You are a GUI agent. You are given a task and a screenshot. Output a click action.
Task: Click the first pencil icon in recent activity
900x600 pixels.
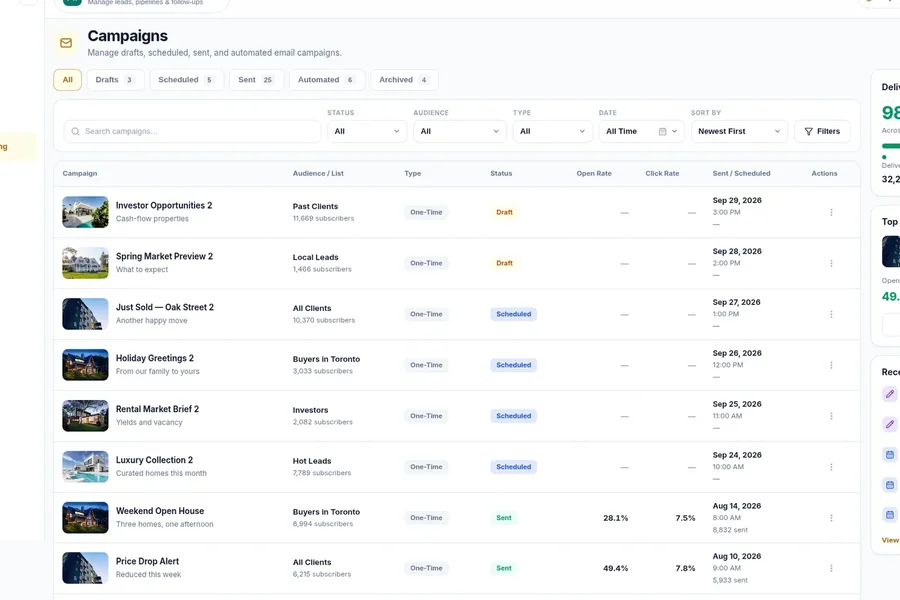[x=890, y=394]
